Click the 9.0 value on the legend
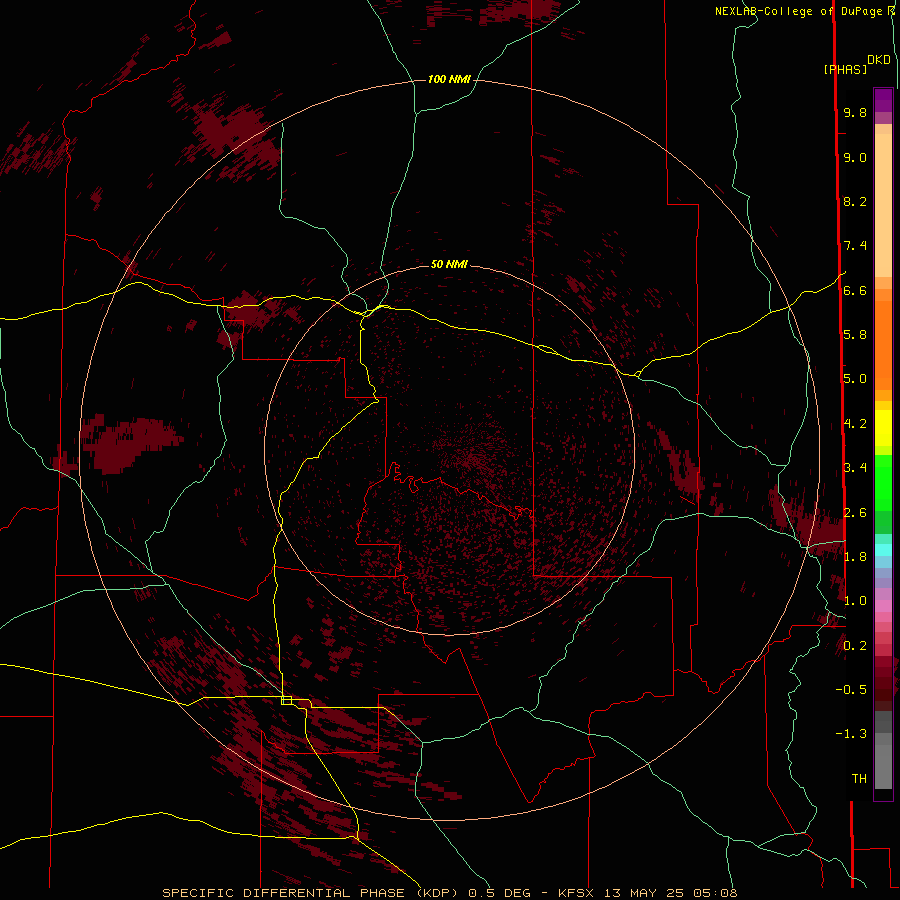Image resolution: width=900 pixels, height=900 pixels. coord(855,157)
